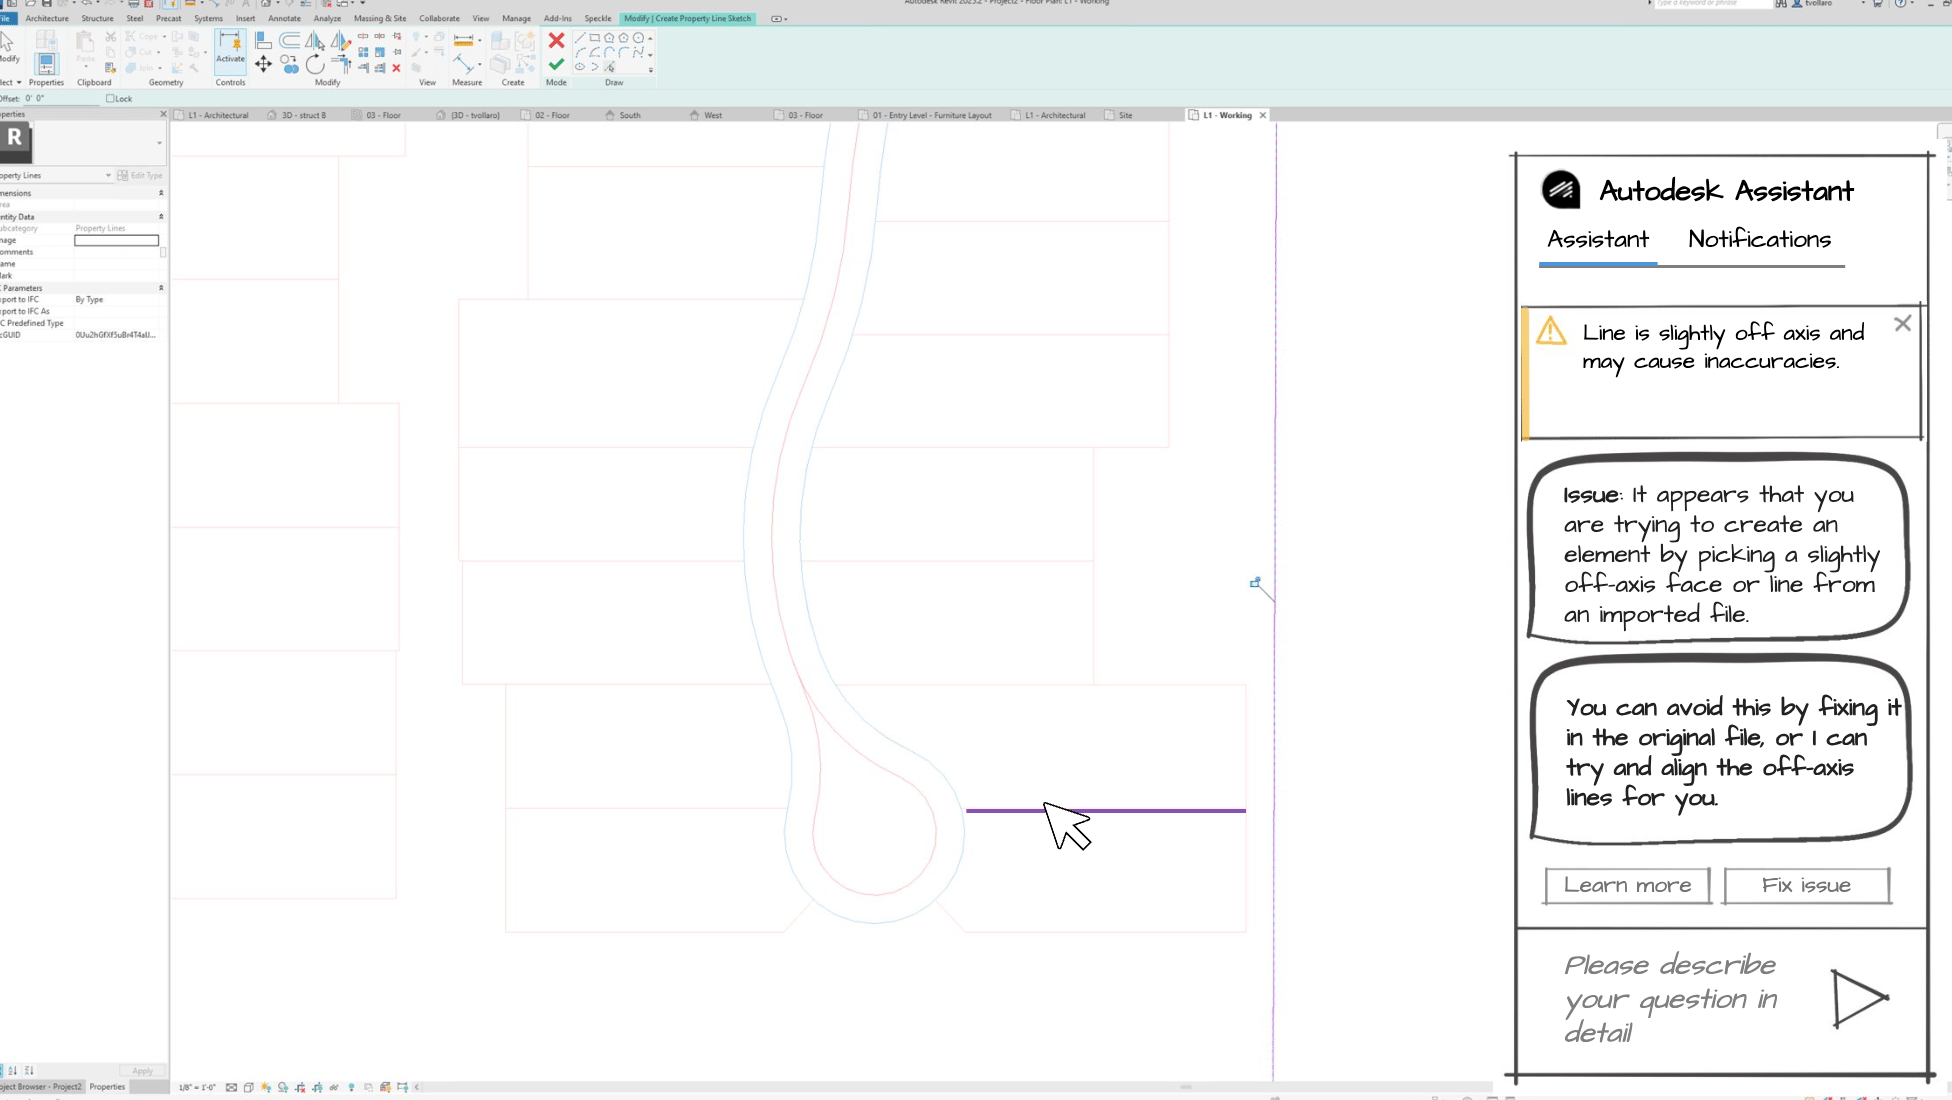Click the Autodesk Assistant logo
This screenshot has height=1100, width=1952.
tap(1560, 189)
